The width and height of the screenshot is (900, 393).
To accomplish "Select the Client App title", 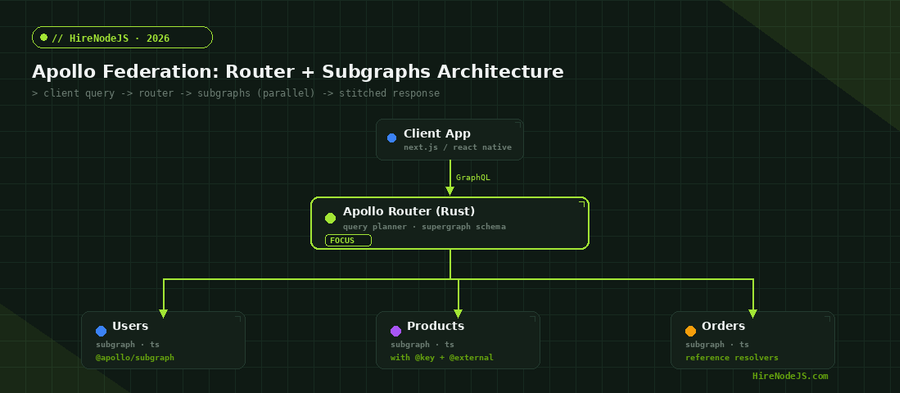I will (437, 134).
